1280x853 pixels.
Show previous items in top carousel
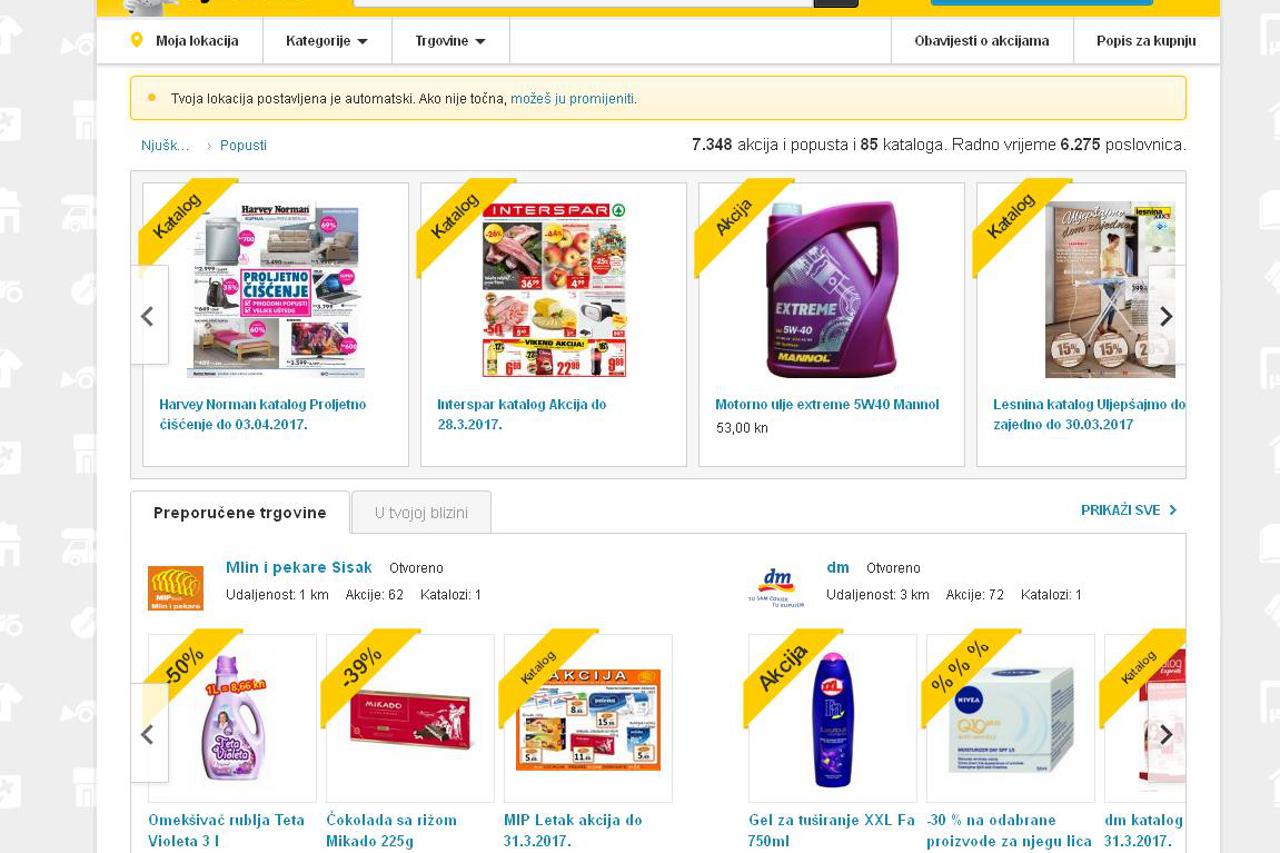click(x=148, y=316)
